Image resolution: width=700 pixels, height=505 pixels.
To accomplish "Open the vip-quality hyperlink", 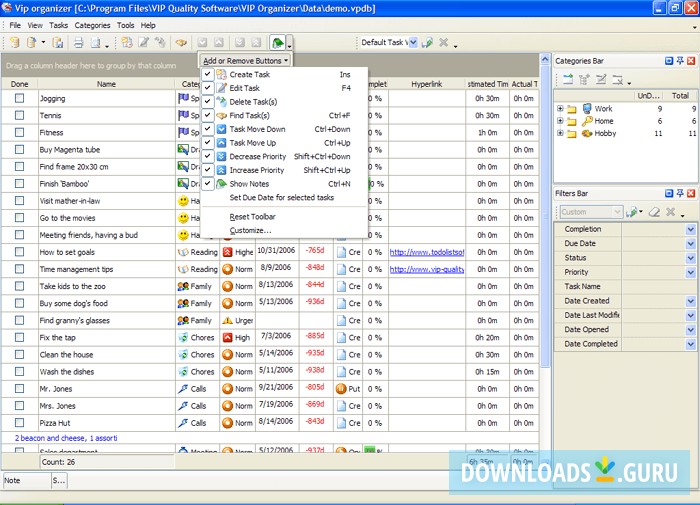I will pos(427,269).
